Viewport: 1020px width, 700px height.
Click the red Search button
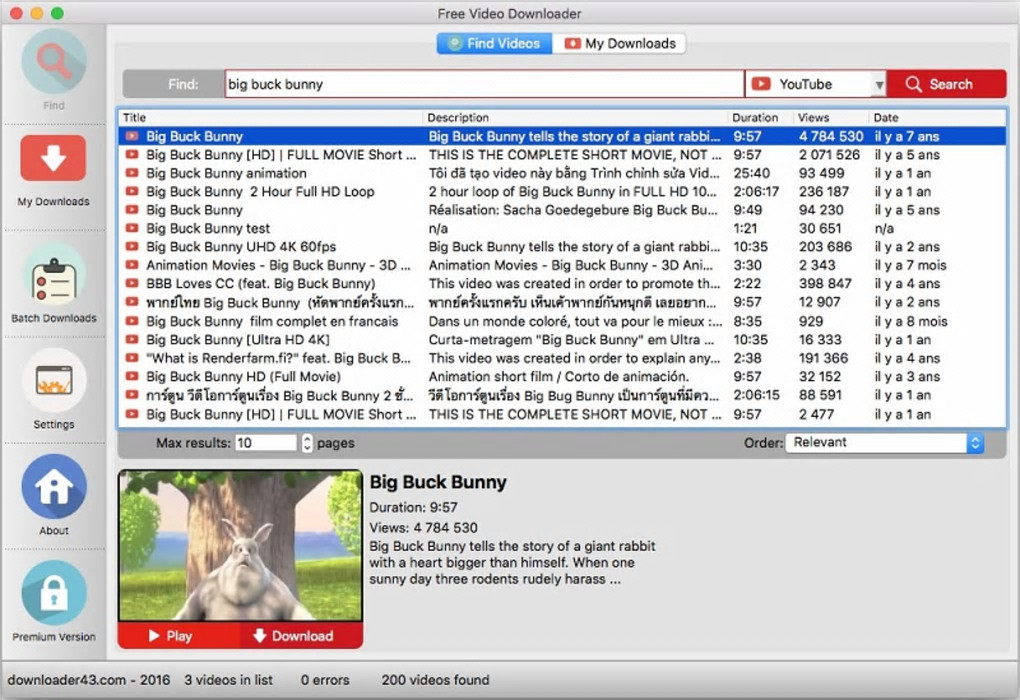point(946,84)
